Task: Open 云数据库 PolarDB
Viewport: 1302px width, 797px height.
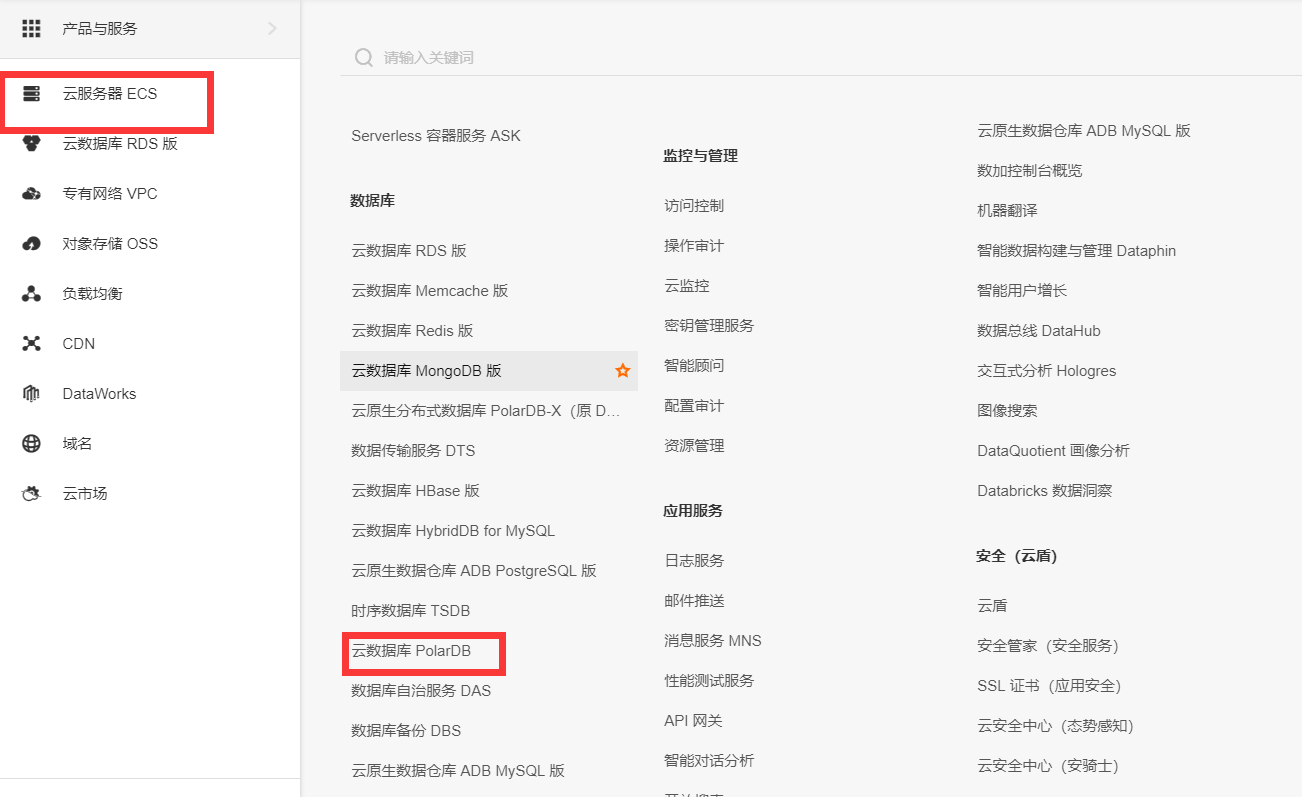Action: (411, 651)
